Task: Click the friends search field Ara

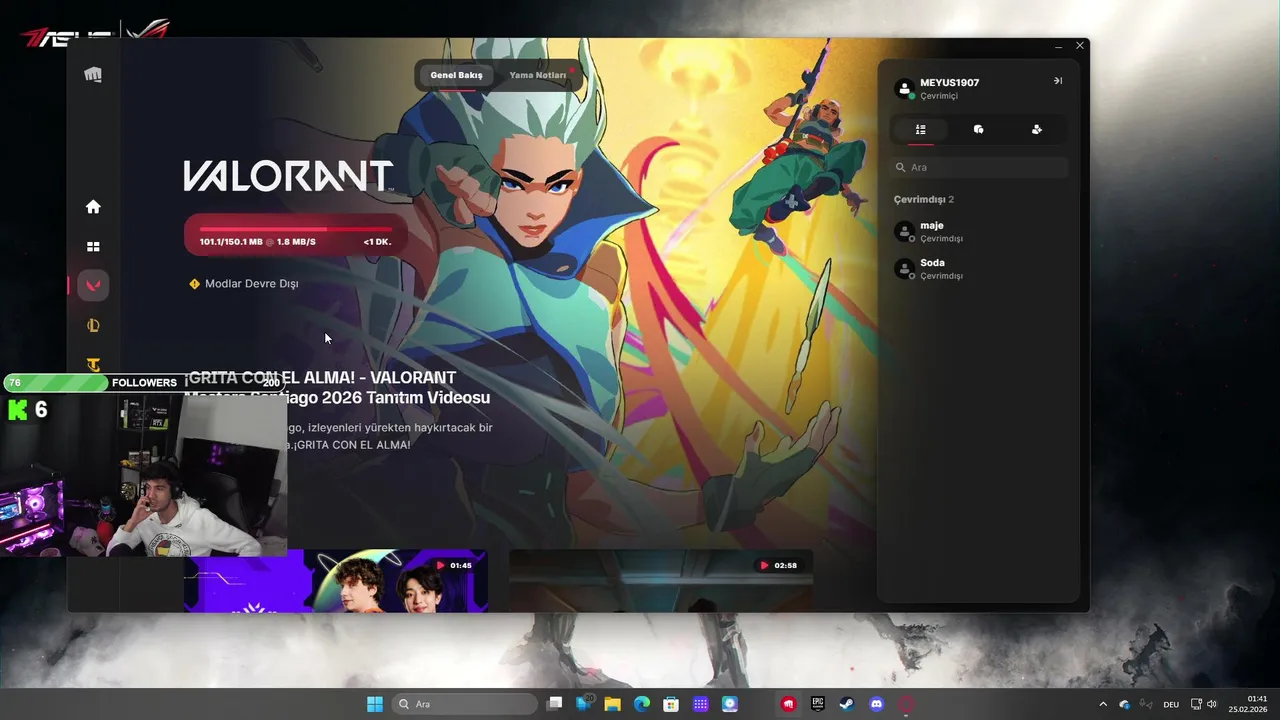Action: (979, 167)
